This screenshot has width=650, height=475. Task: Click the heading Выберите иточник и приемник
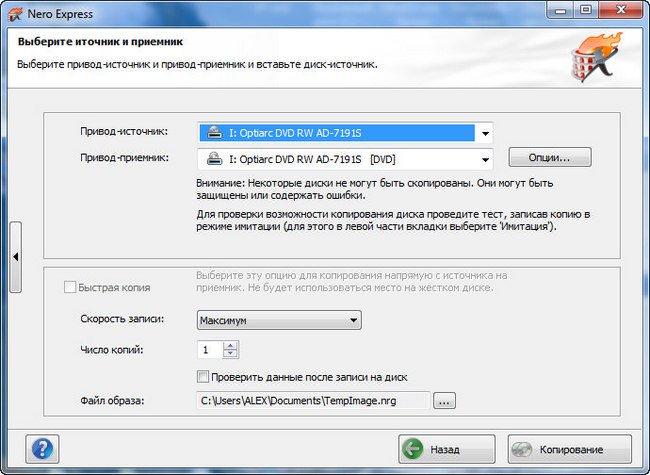(100, 42)
